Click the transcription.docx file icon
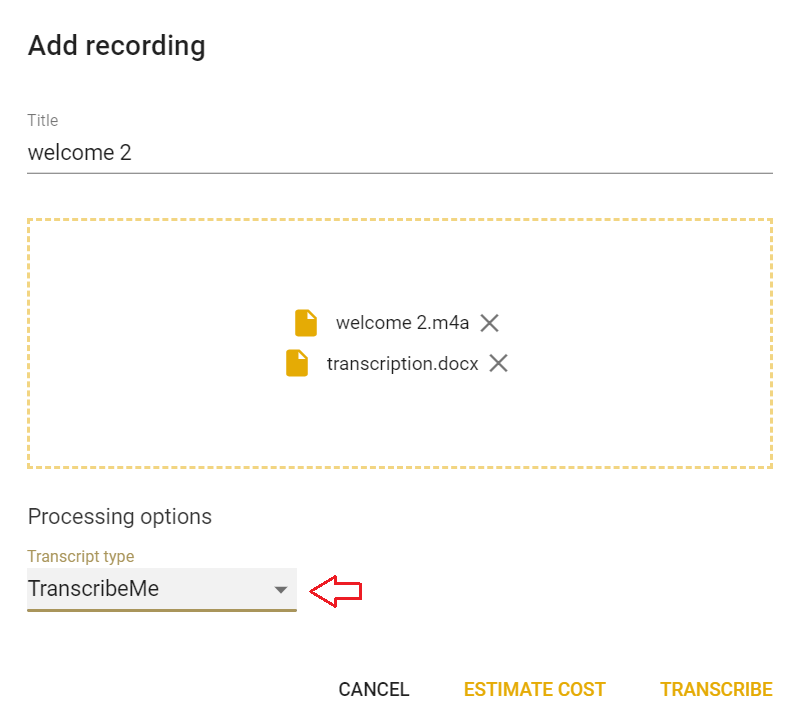The image size is (803, 722). click(297, 363)
